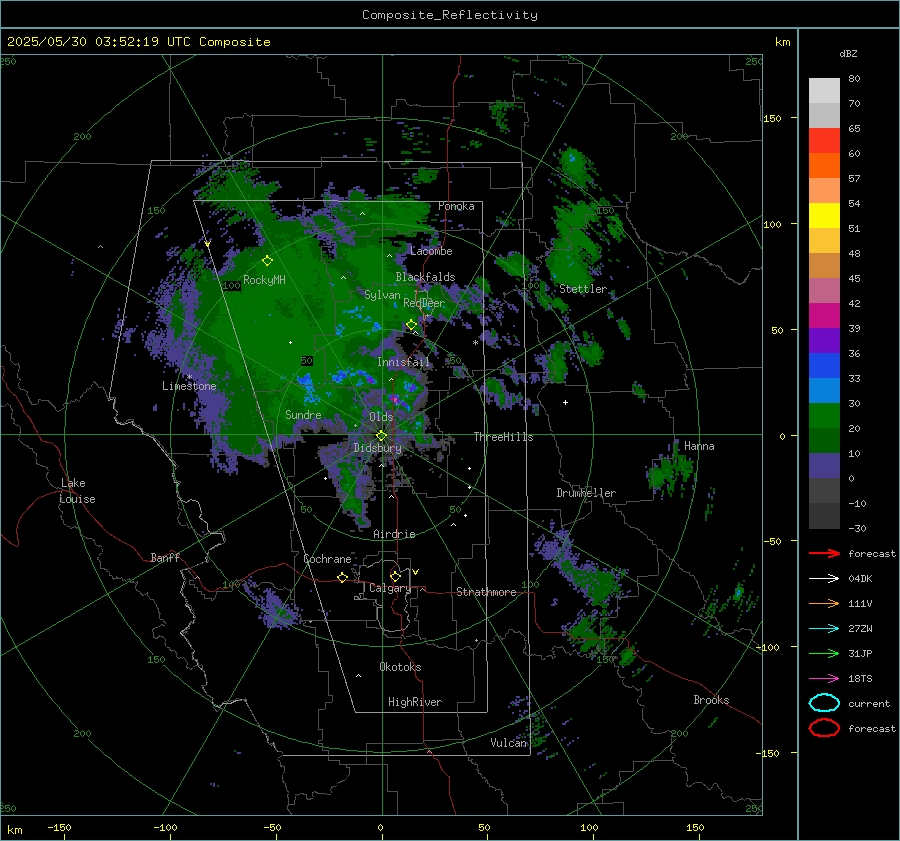Click the Vulcan city label
Viewport: 900px width, 841px height.
[509, 743]
